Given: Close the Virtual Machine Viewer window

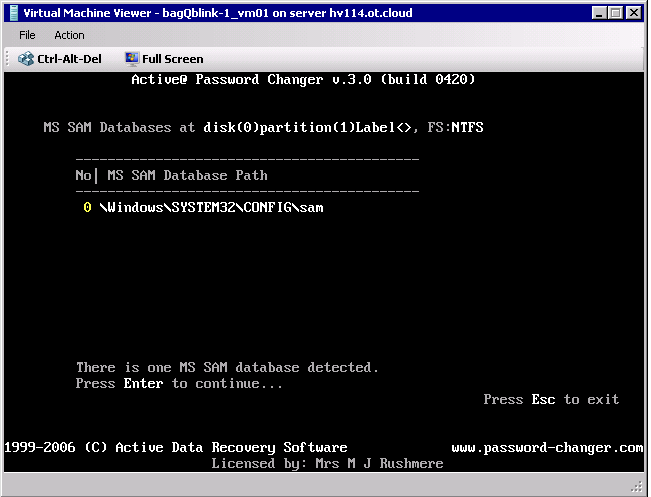Looking at the screenshot, I should [x=634, y=13].
